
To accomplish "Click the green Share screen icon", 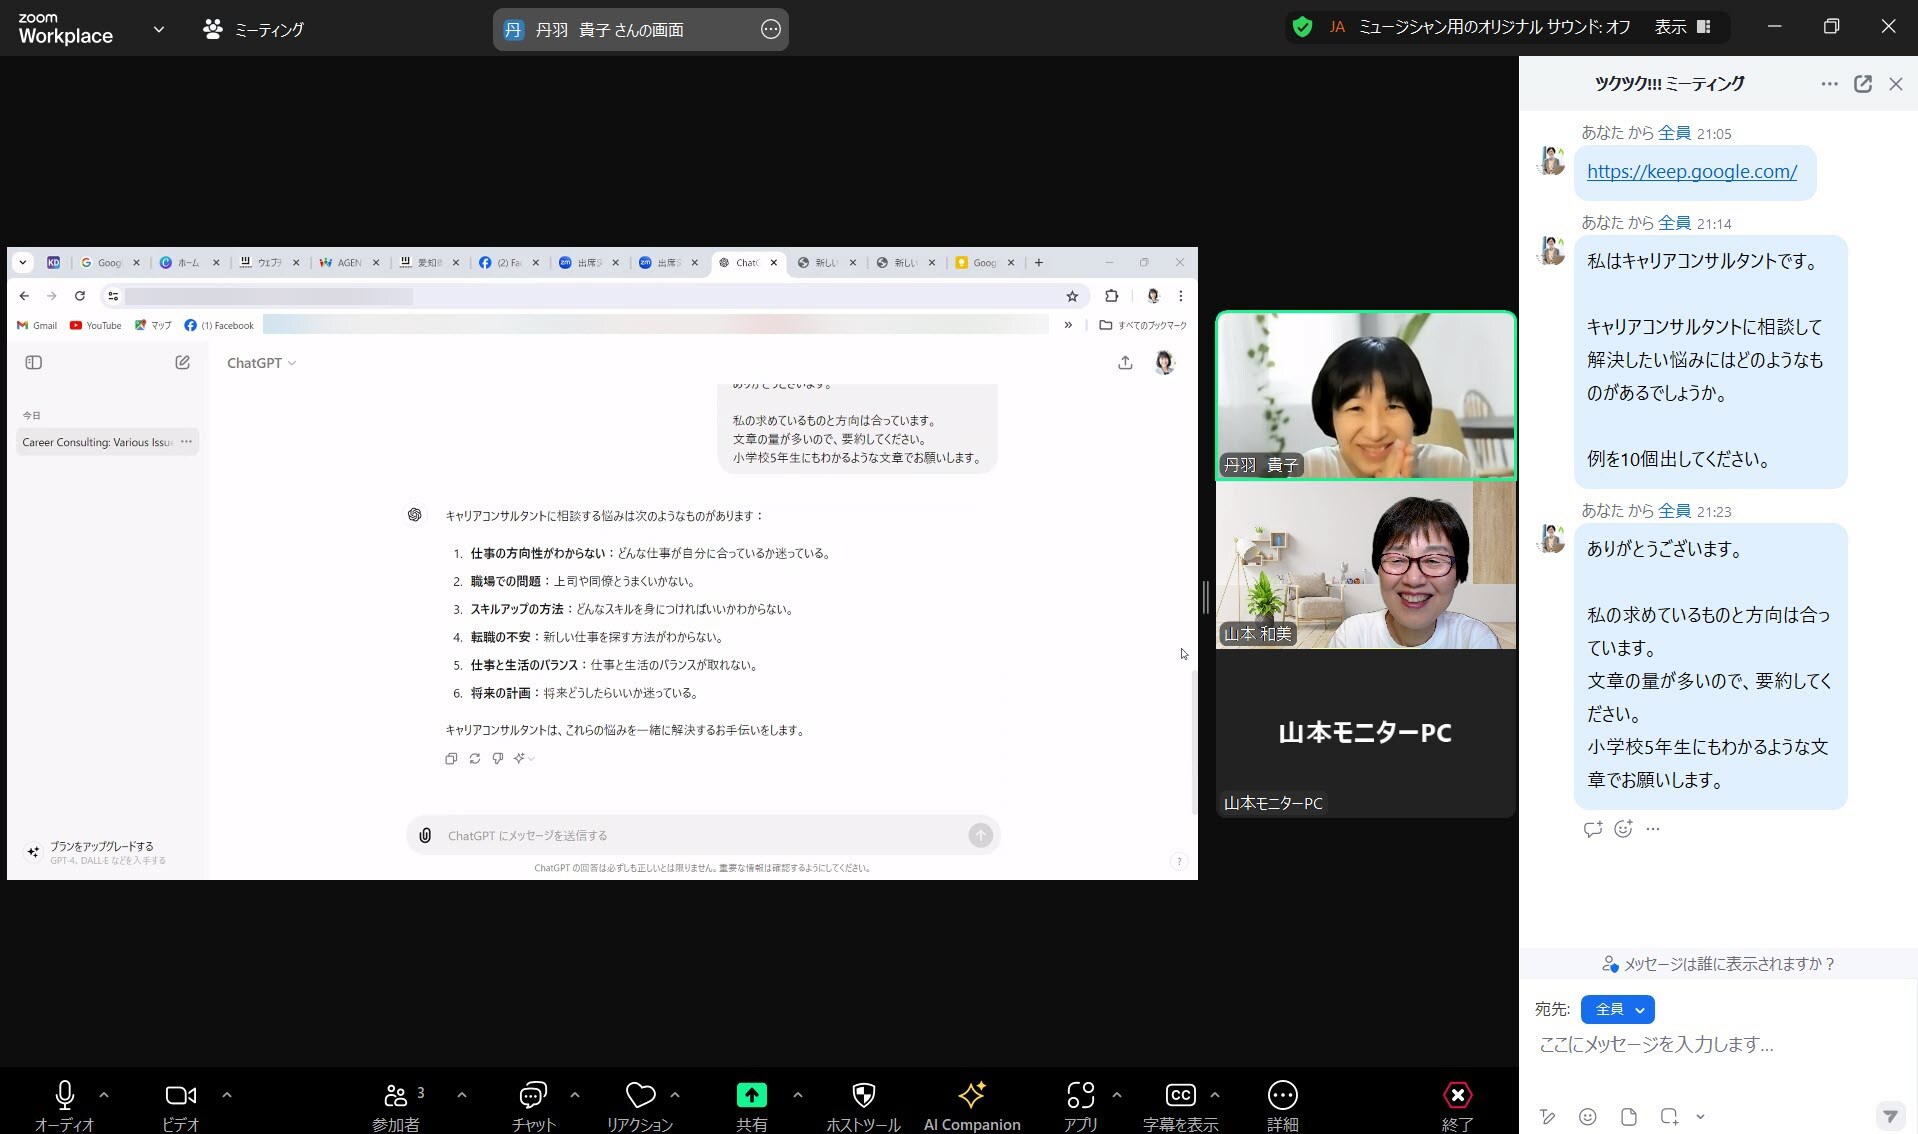I will coord(751,1096).
